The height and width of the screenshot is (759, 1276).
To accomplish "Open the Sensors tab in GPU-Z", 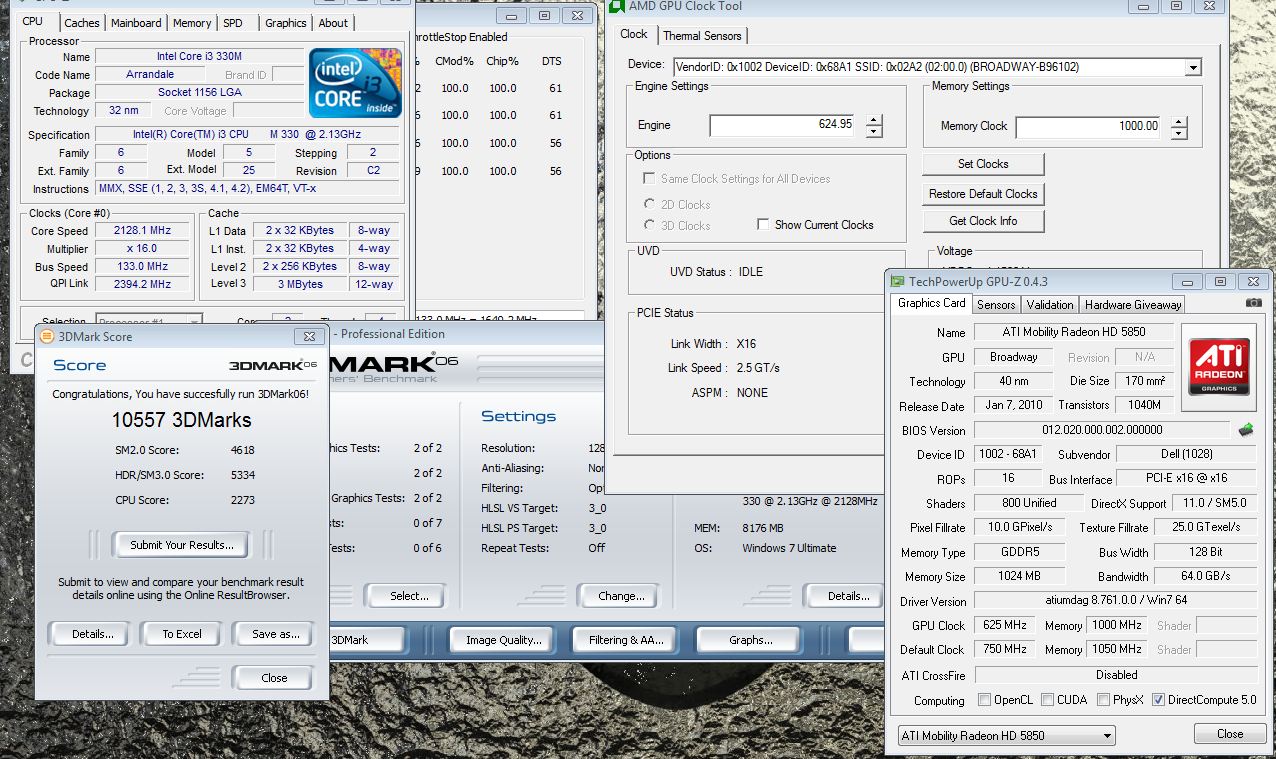I will pos(996,305).
